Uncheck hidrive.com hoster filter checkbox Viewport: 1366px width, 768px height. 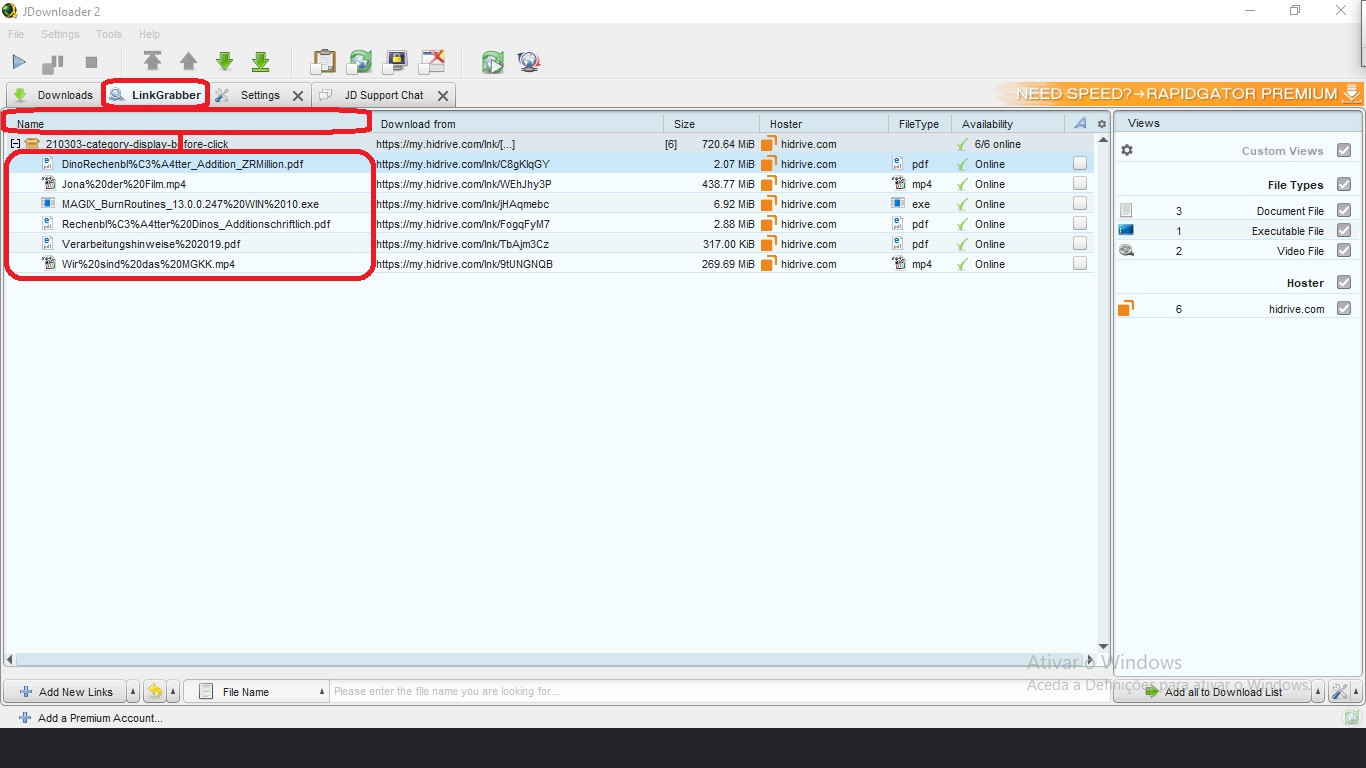tap(1344, 308)
